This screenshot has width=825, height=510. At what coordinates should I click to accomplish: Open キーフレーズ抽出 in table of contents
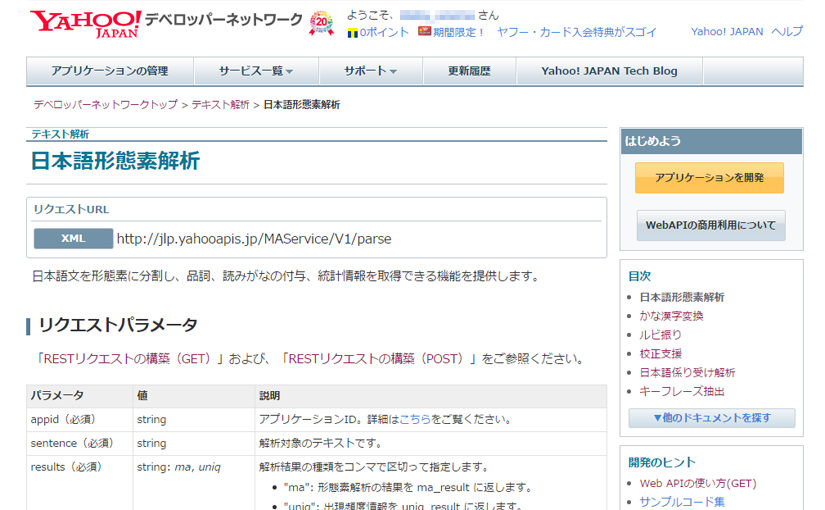[682, 392]
